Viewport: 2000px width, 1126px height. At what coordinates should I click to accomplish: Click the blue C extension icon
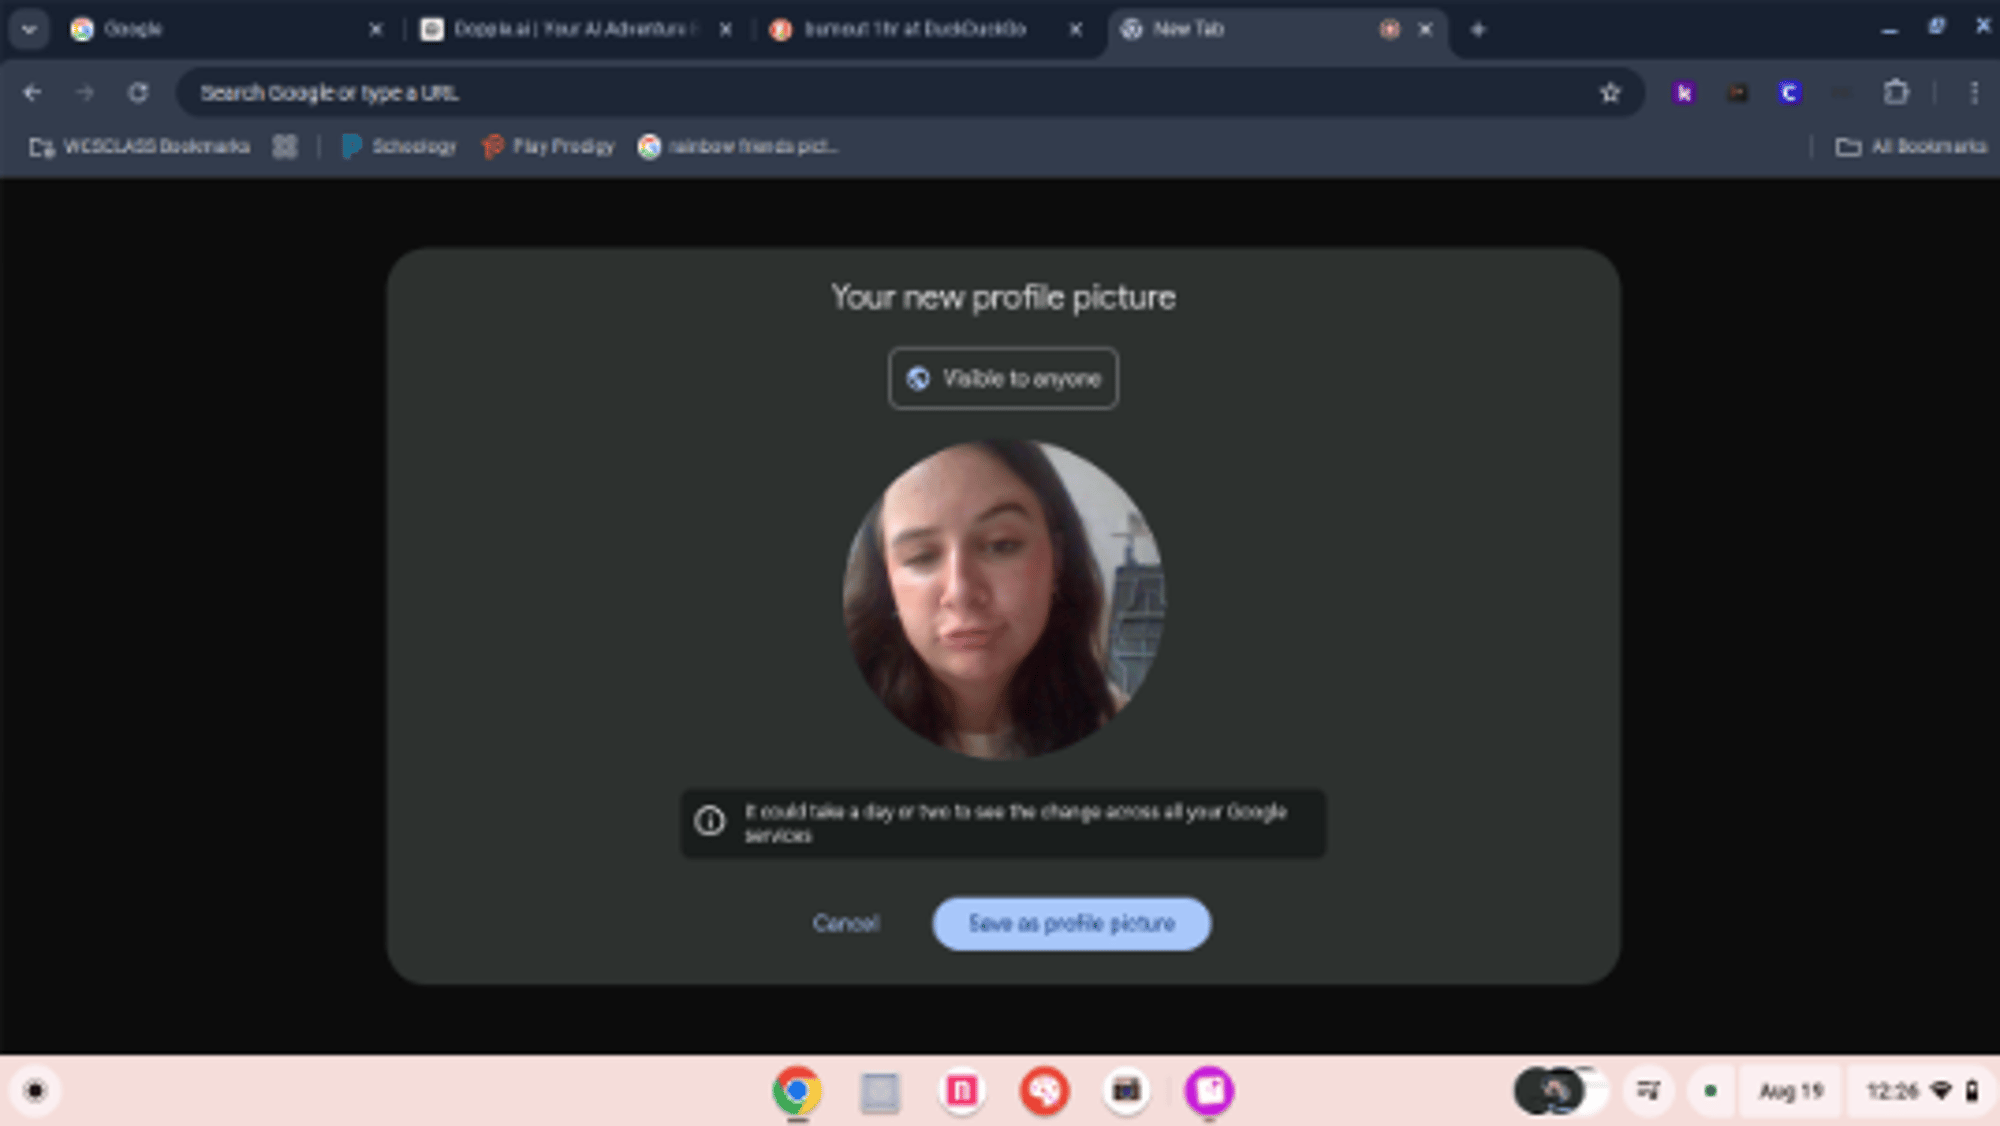pos(1789,93)
